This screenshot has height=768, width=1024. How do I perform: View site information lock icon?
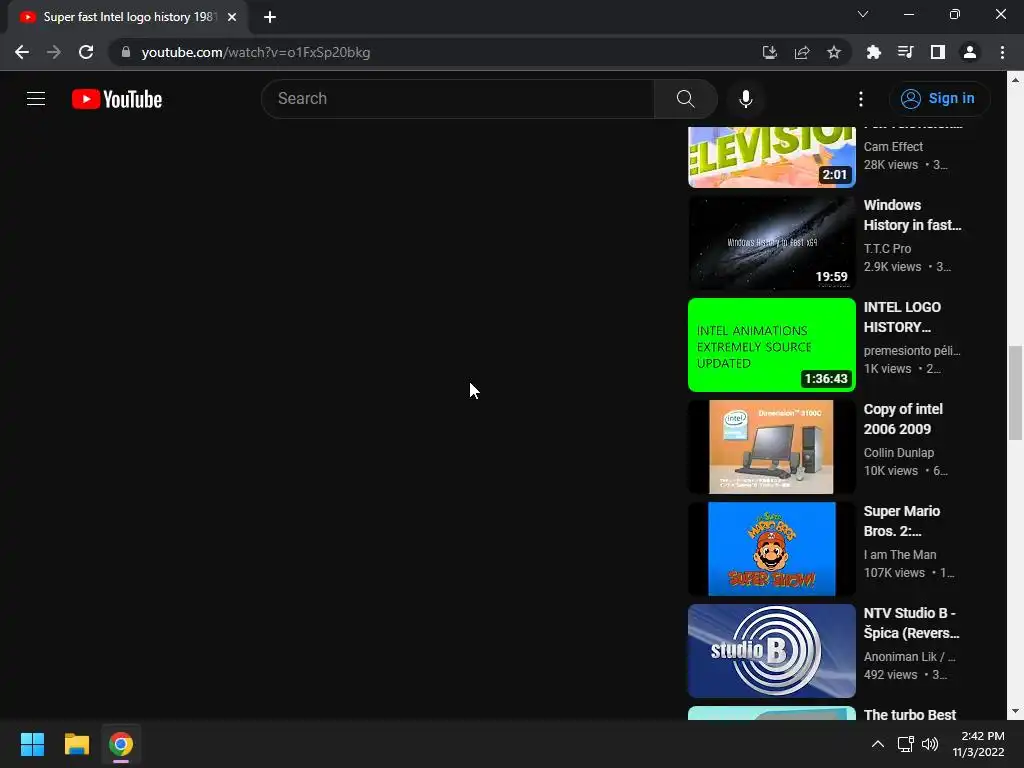(126, 52)
